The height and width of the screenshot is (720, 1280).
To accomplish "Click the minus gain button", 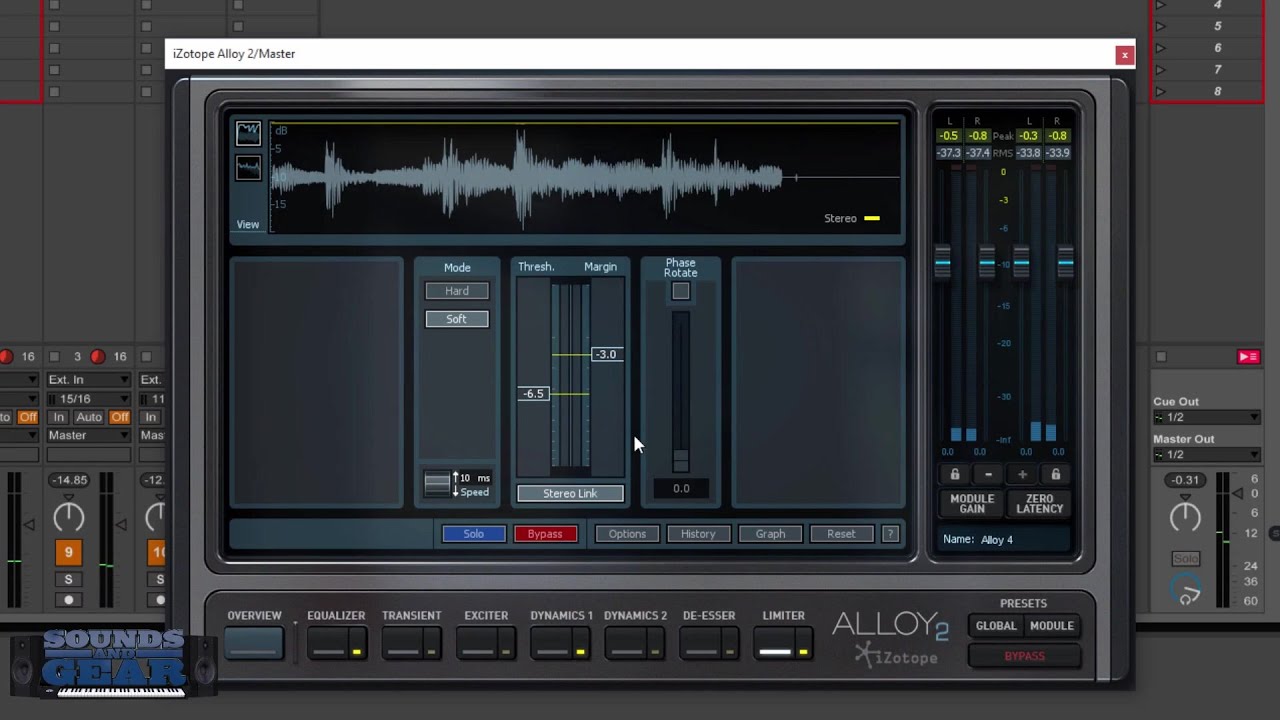I will click(988, 475).
